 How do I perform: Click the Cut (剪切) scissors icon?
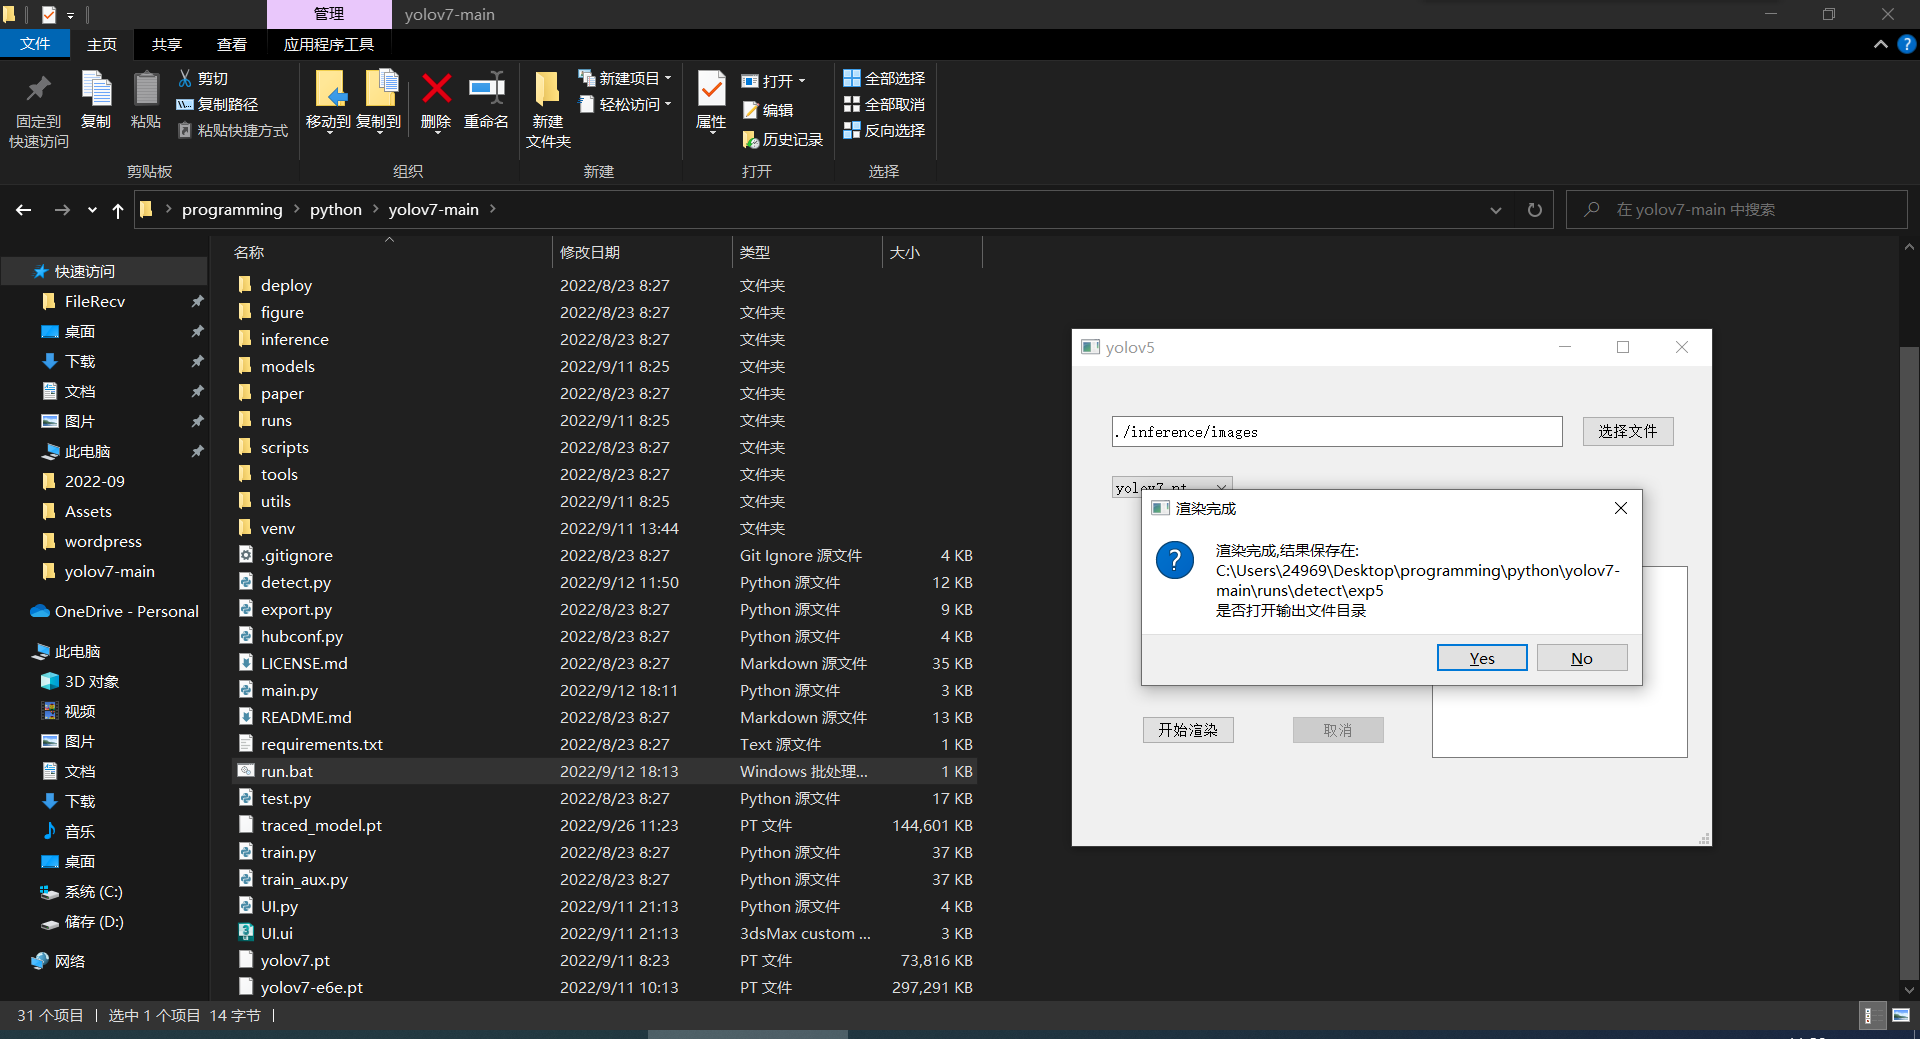tap(185, 78)
